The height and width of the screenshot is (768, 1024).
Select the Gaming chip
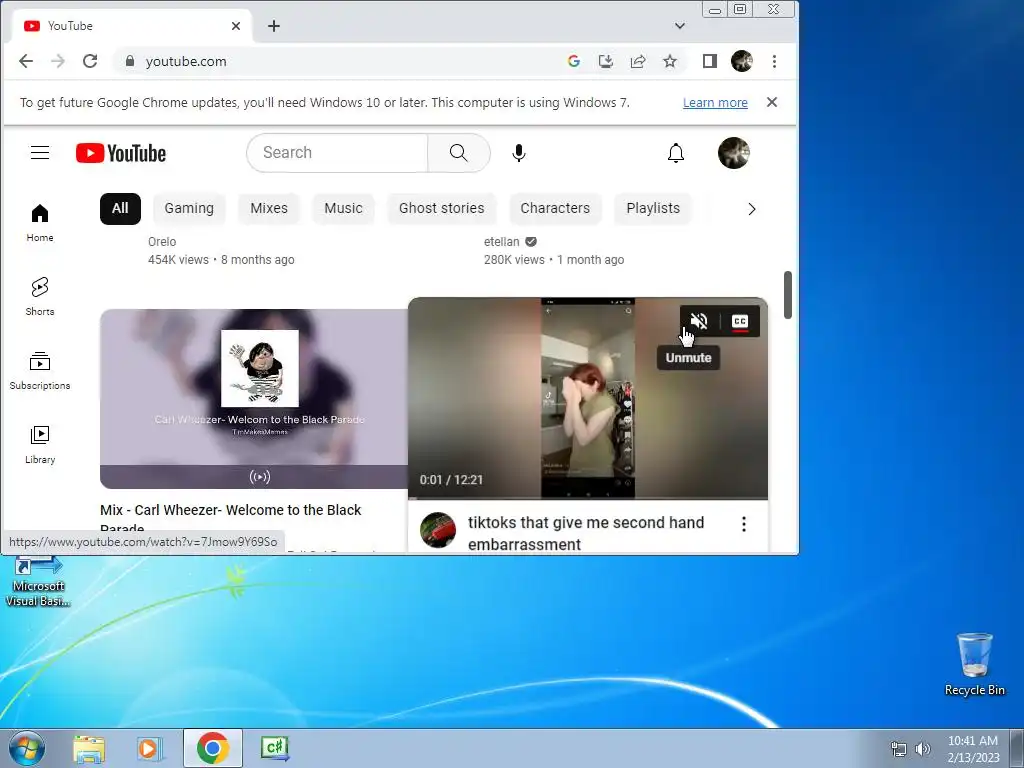pyautogui.click(x=189, y=208)
